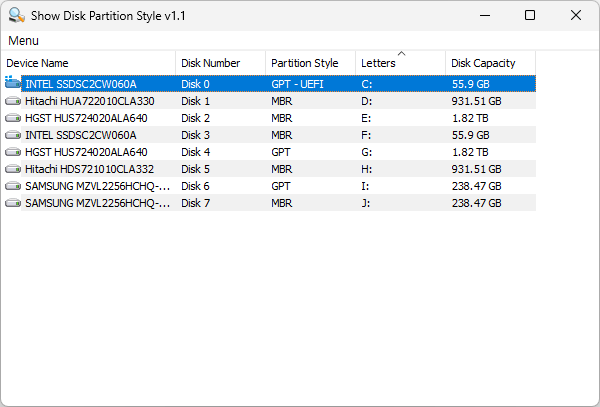The height and width of the screenshot is (407, 600).
Task: Click the drive icon for Disk 3
Action: coord(13,135)
